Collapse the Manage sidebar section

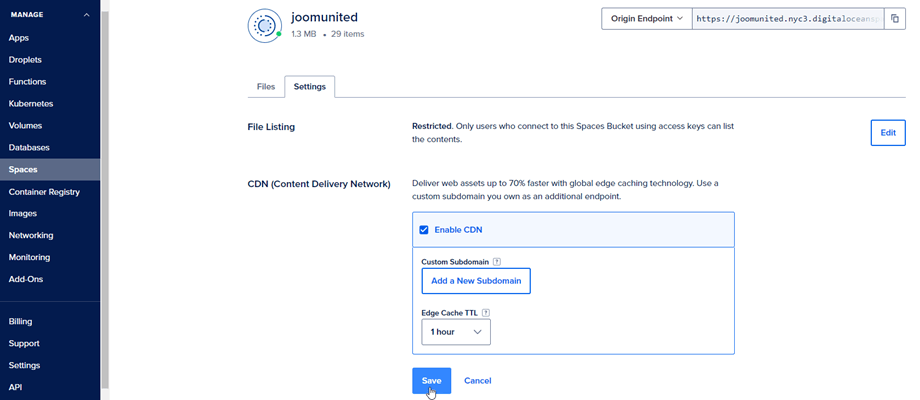click(x=86, y=15)
